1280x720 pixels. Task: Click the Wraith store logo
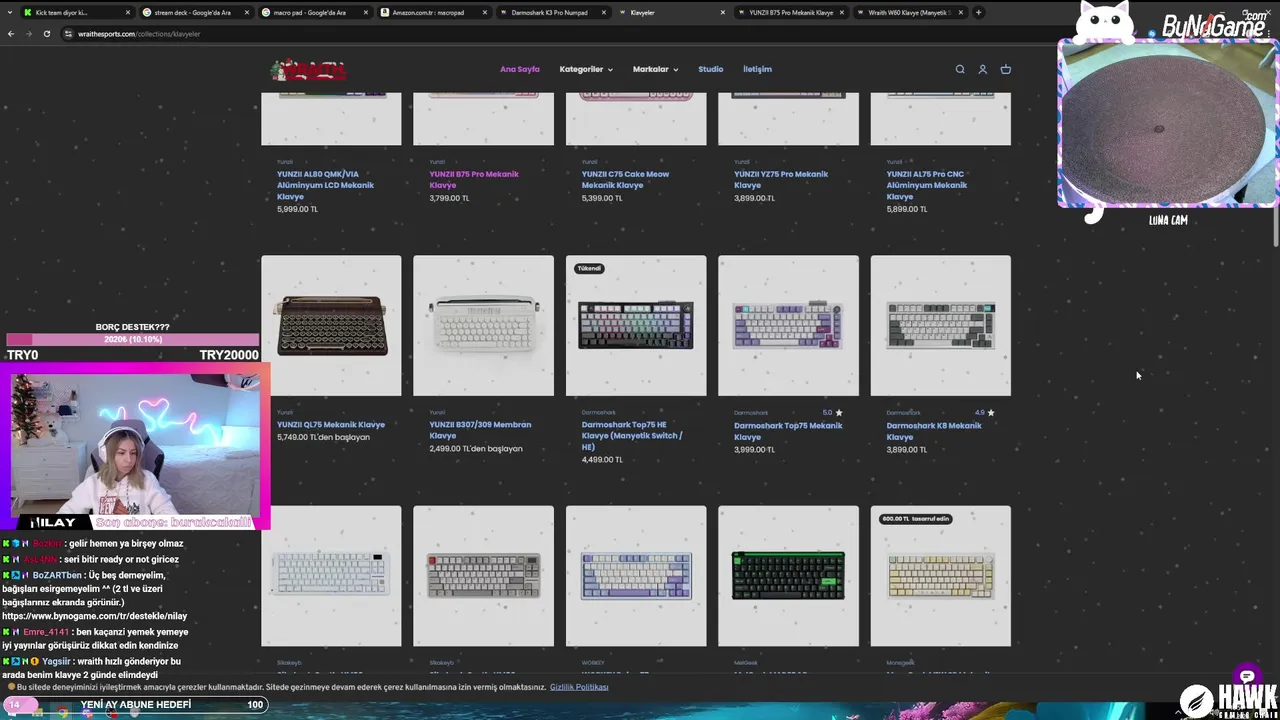pos(308,70)
